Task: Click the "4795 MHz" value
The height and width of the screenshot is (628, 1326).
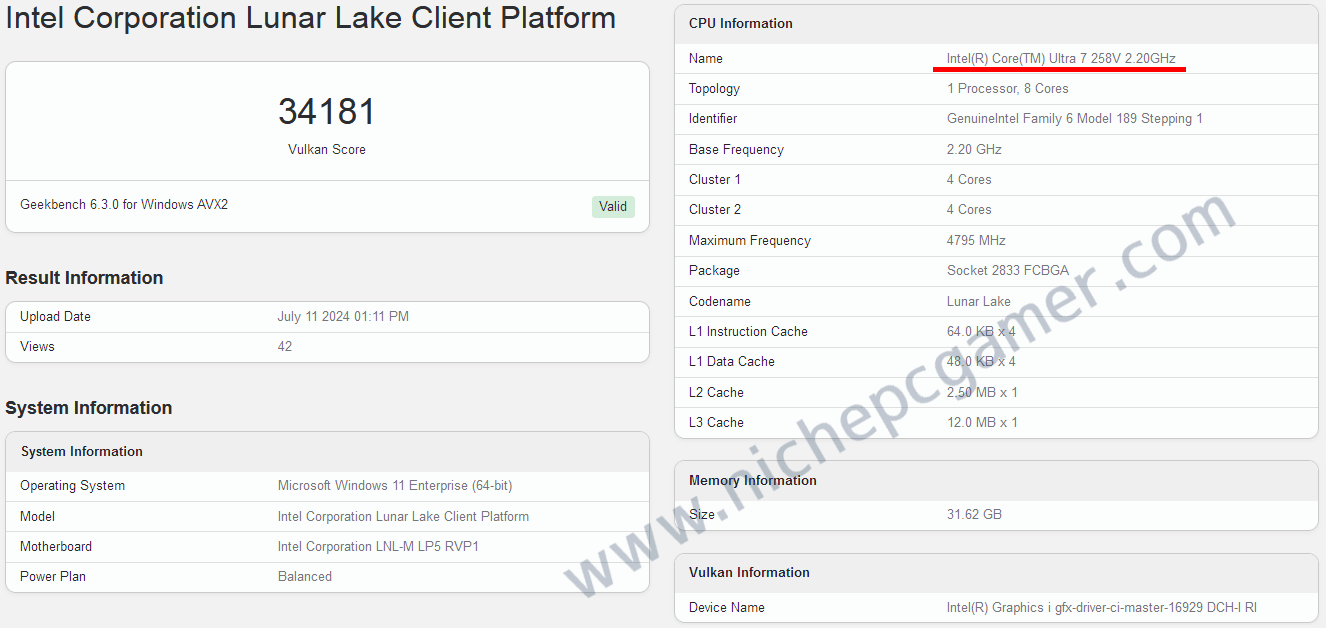Action: [976, 241]
